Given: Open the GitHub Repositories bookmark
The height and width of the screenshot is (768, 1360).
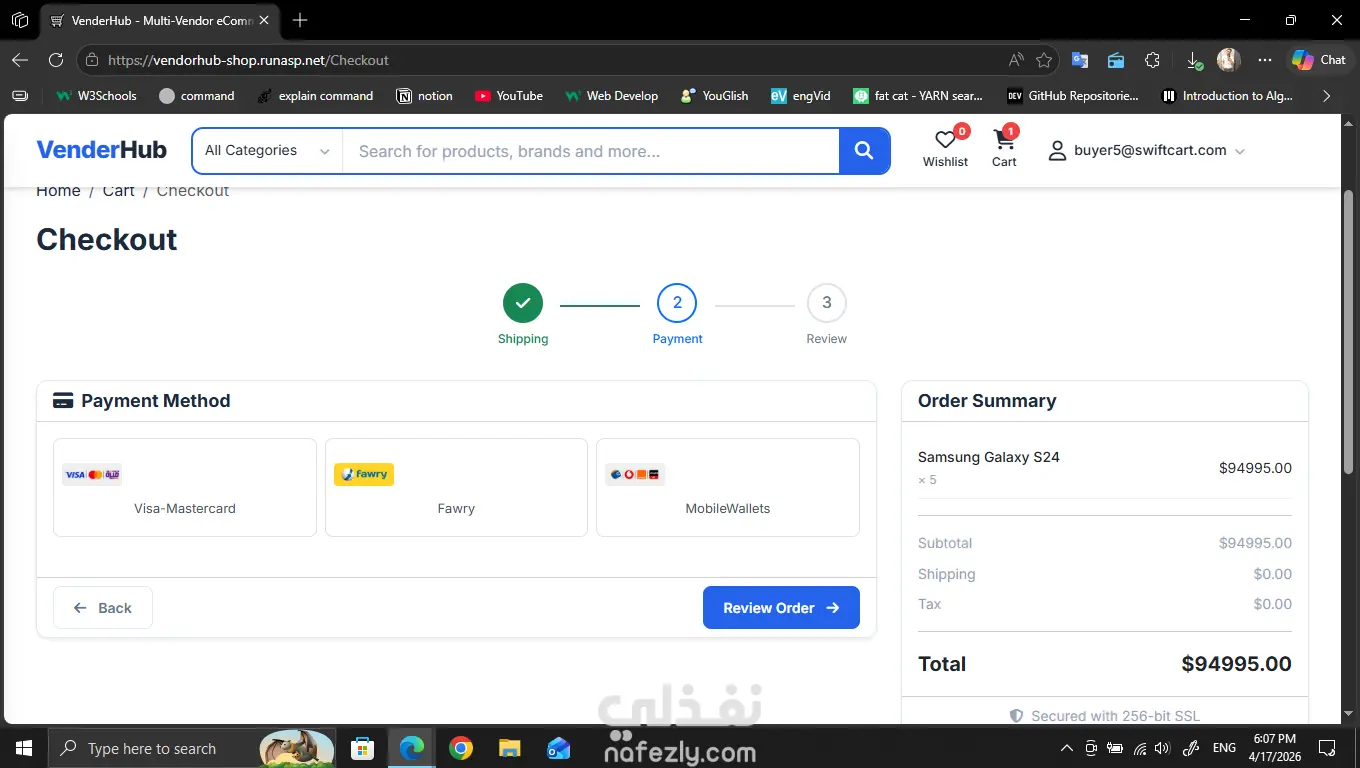Looking at the screenshot, I should point(1073,96).
